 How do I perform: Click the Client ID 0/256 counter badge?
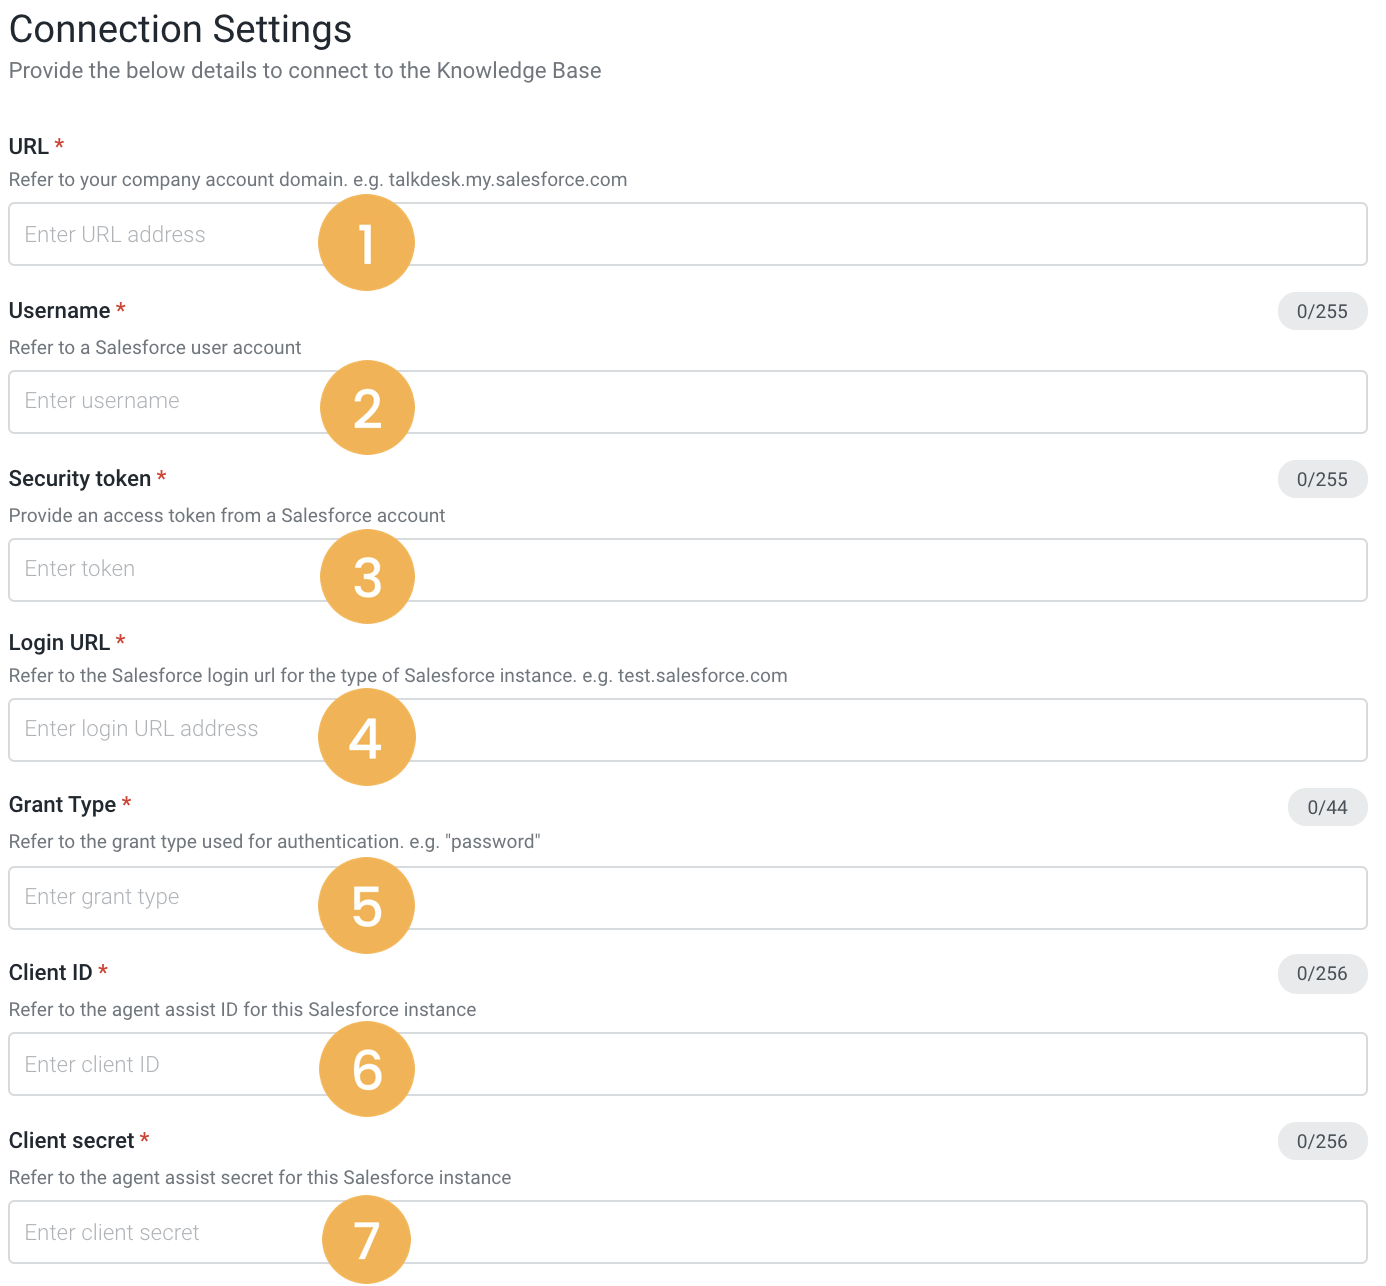coord(1322,973)
